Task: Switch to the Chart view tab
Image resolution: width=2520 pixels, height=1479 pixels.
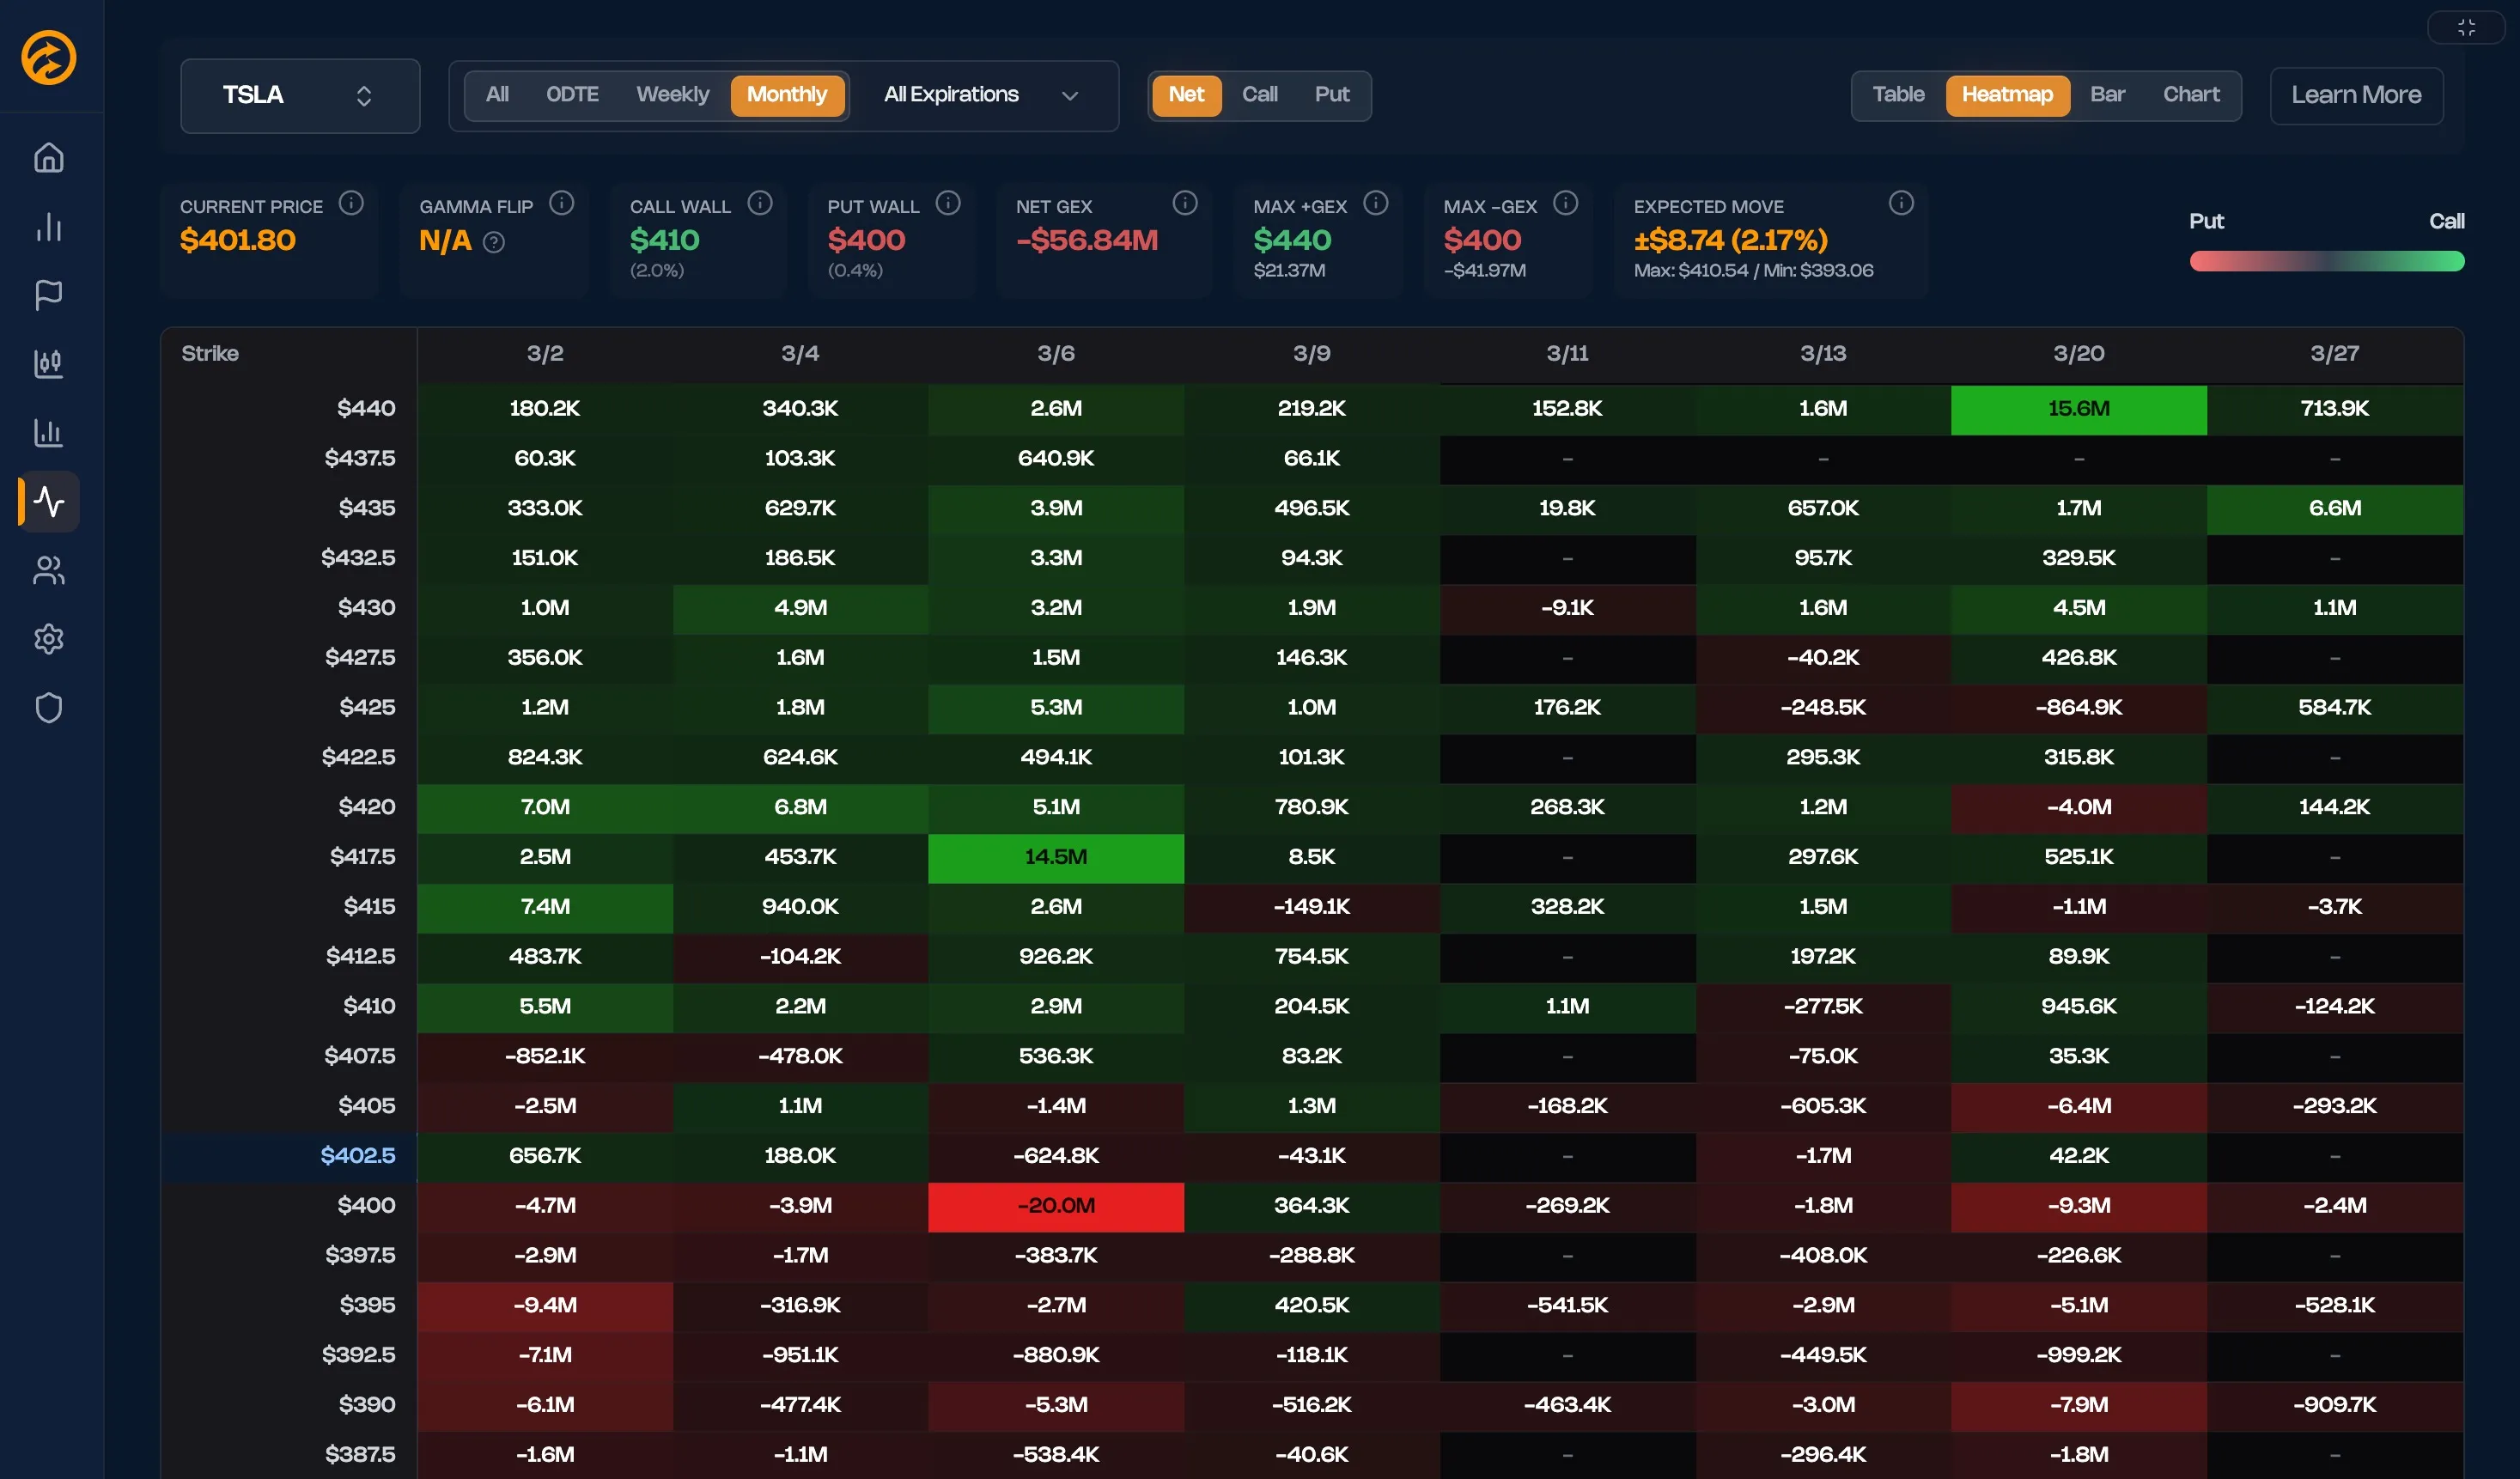Action: [x=2191, y=95]
